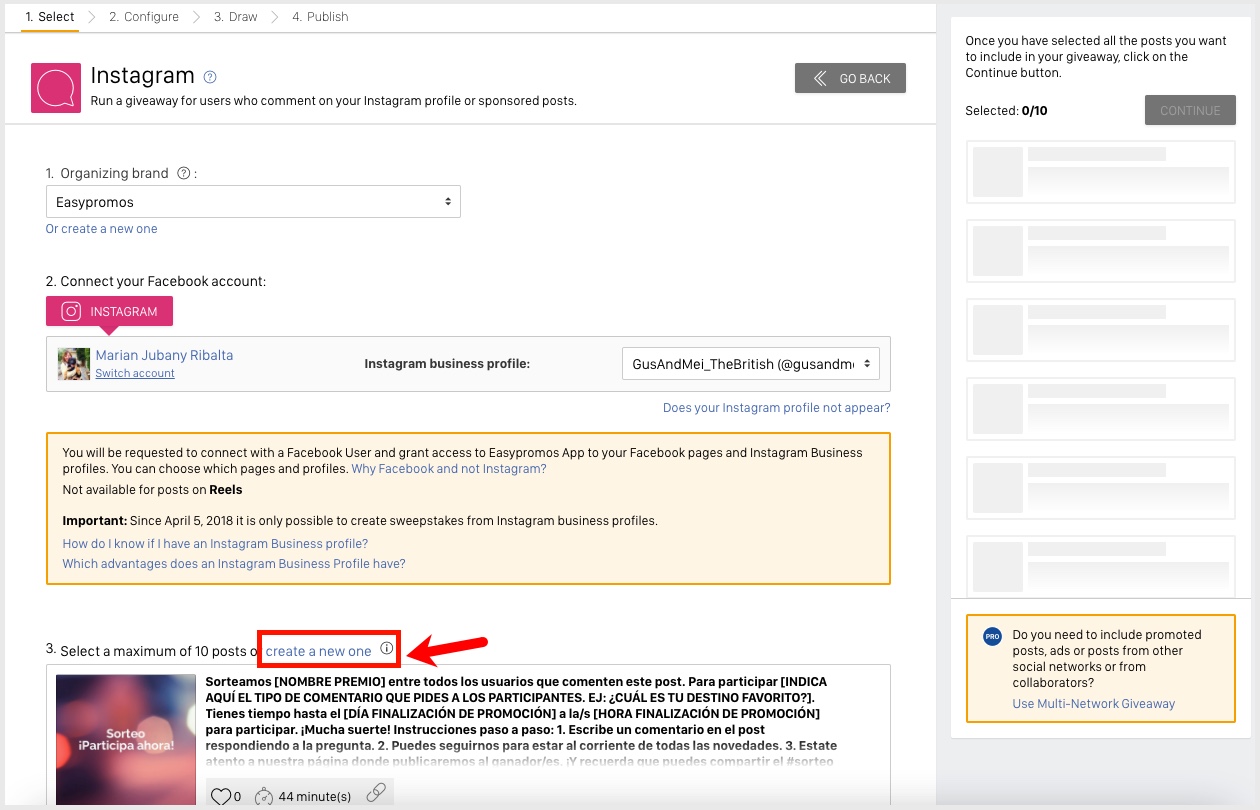The image size is (1260, 810).
Task: Click help icon beside Organizing brand
Action: coord(183,173)
